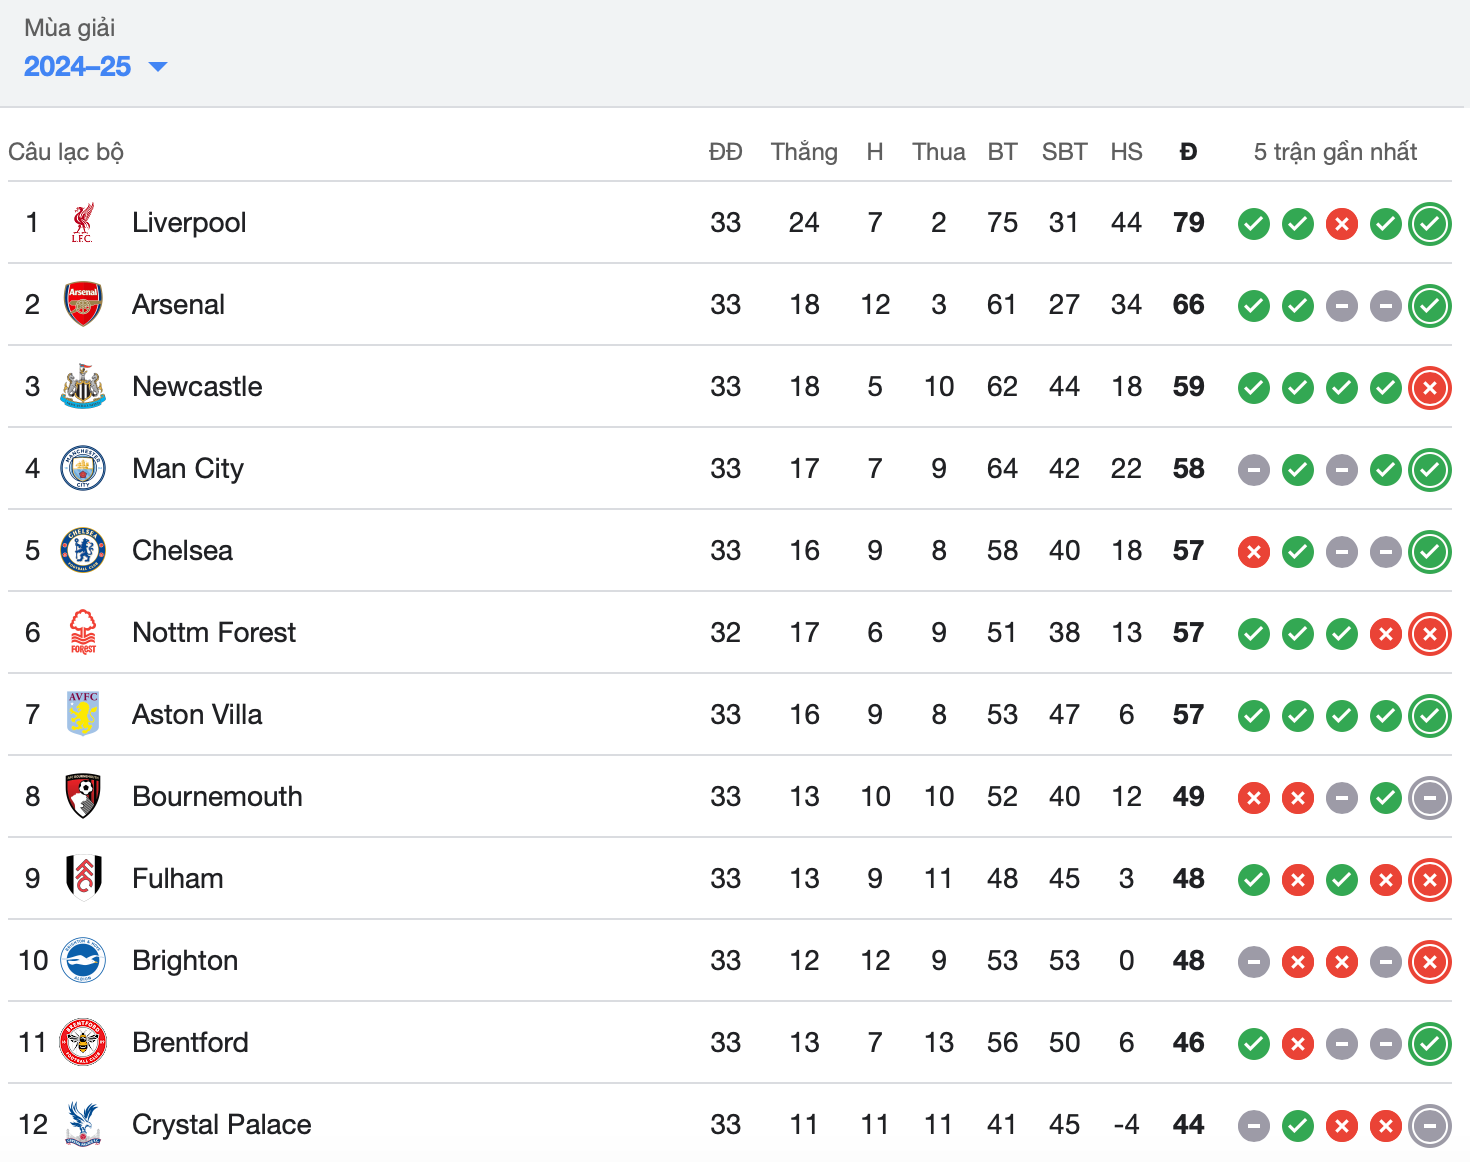Click the '5 trận gần nhất' header

(x=1335, y=152)
